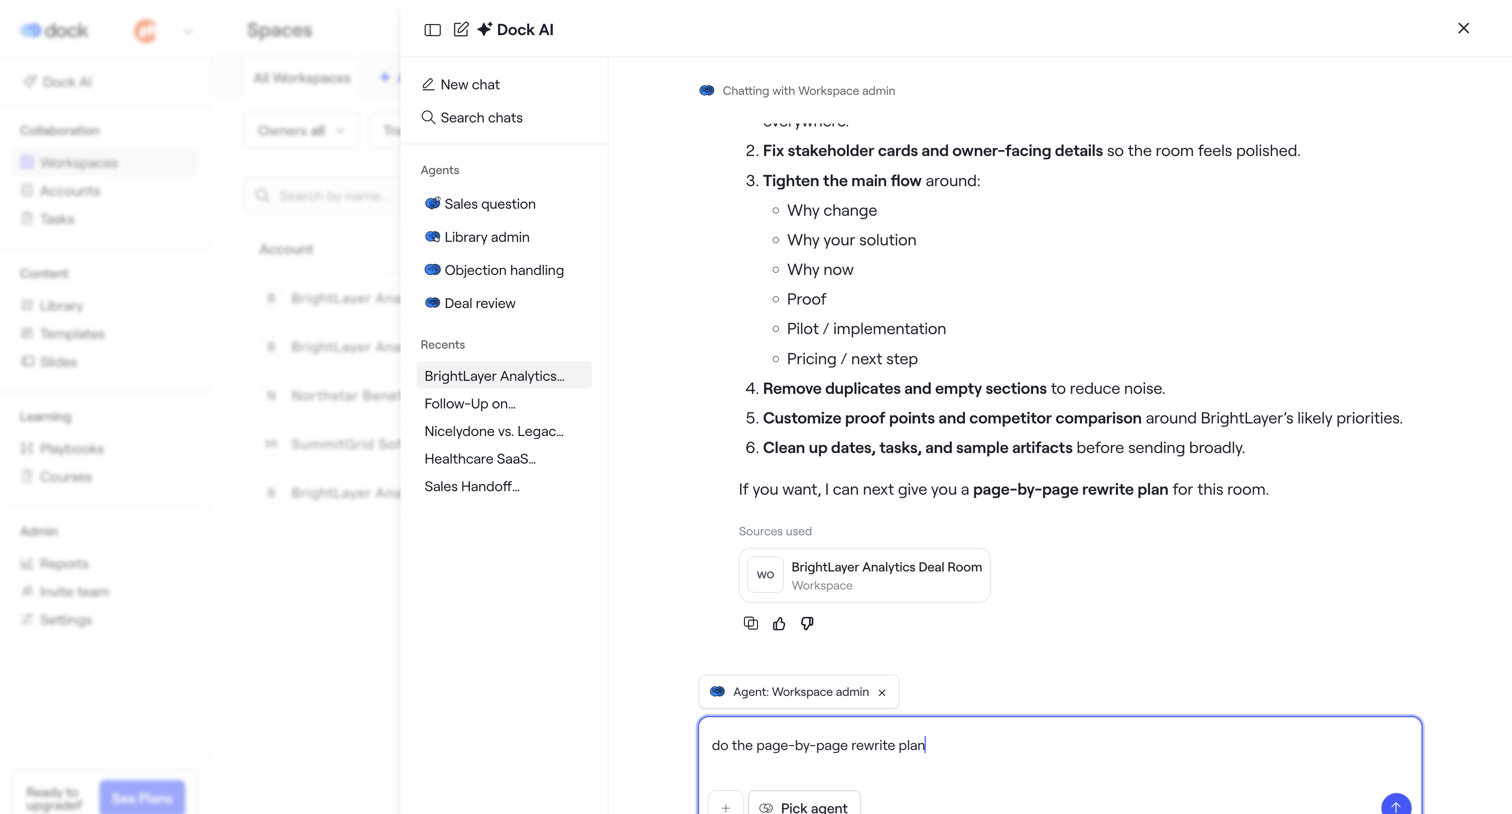Screen dimensions: 1512x814
Task: Switch to the All Workspaces tab
Action: (x=302, y=78)
